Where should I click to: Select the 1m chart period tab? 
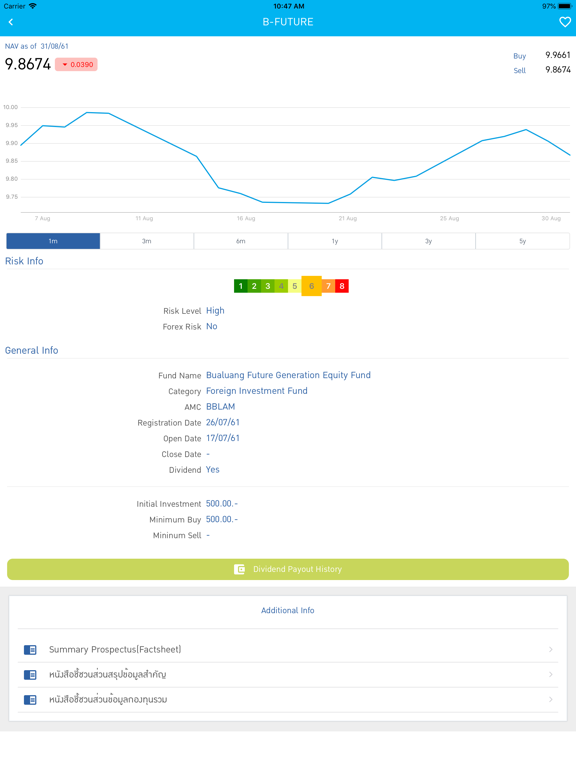pyautogui.click(x=53, y=241)
